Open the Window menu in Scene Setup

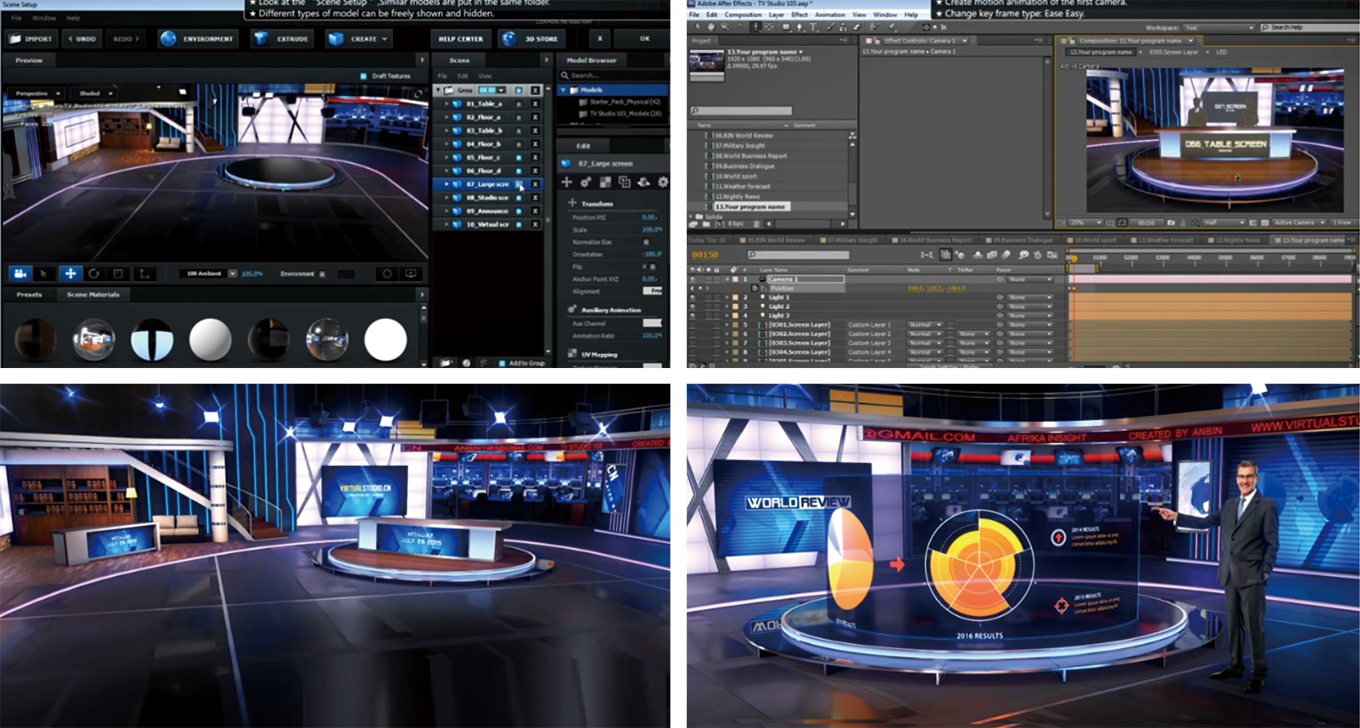(44, 18)
